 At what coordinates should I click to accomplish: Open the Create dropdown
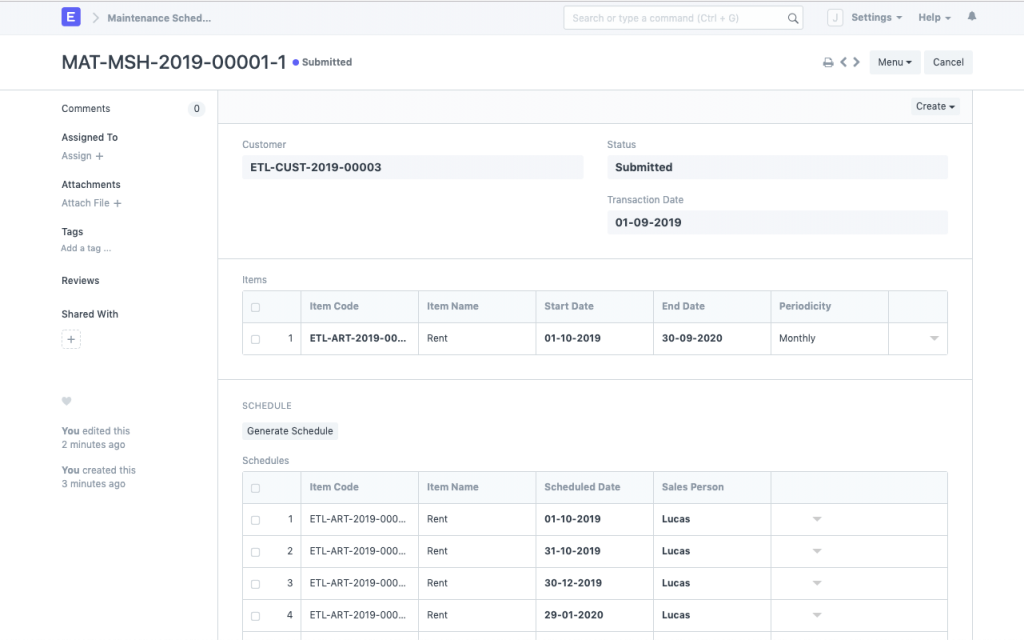point(935,106)
